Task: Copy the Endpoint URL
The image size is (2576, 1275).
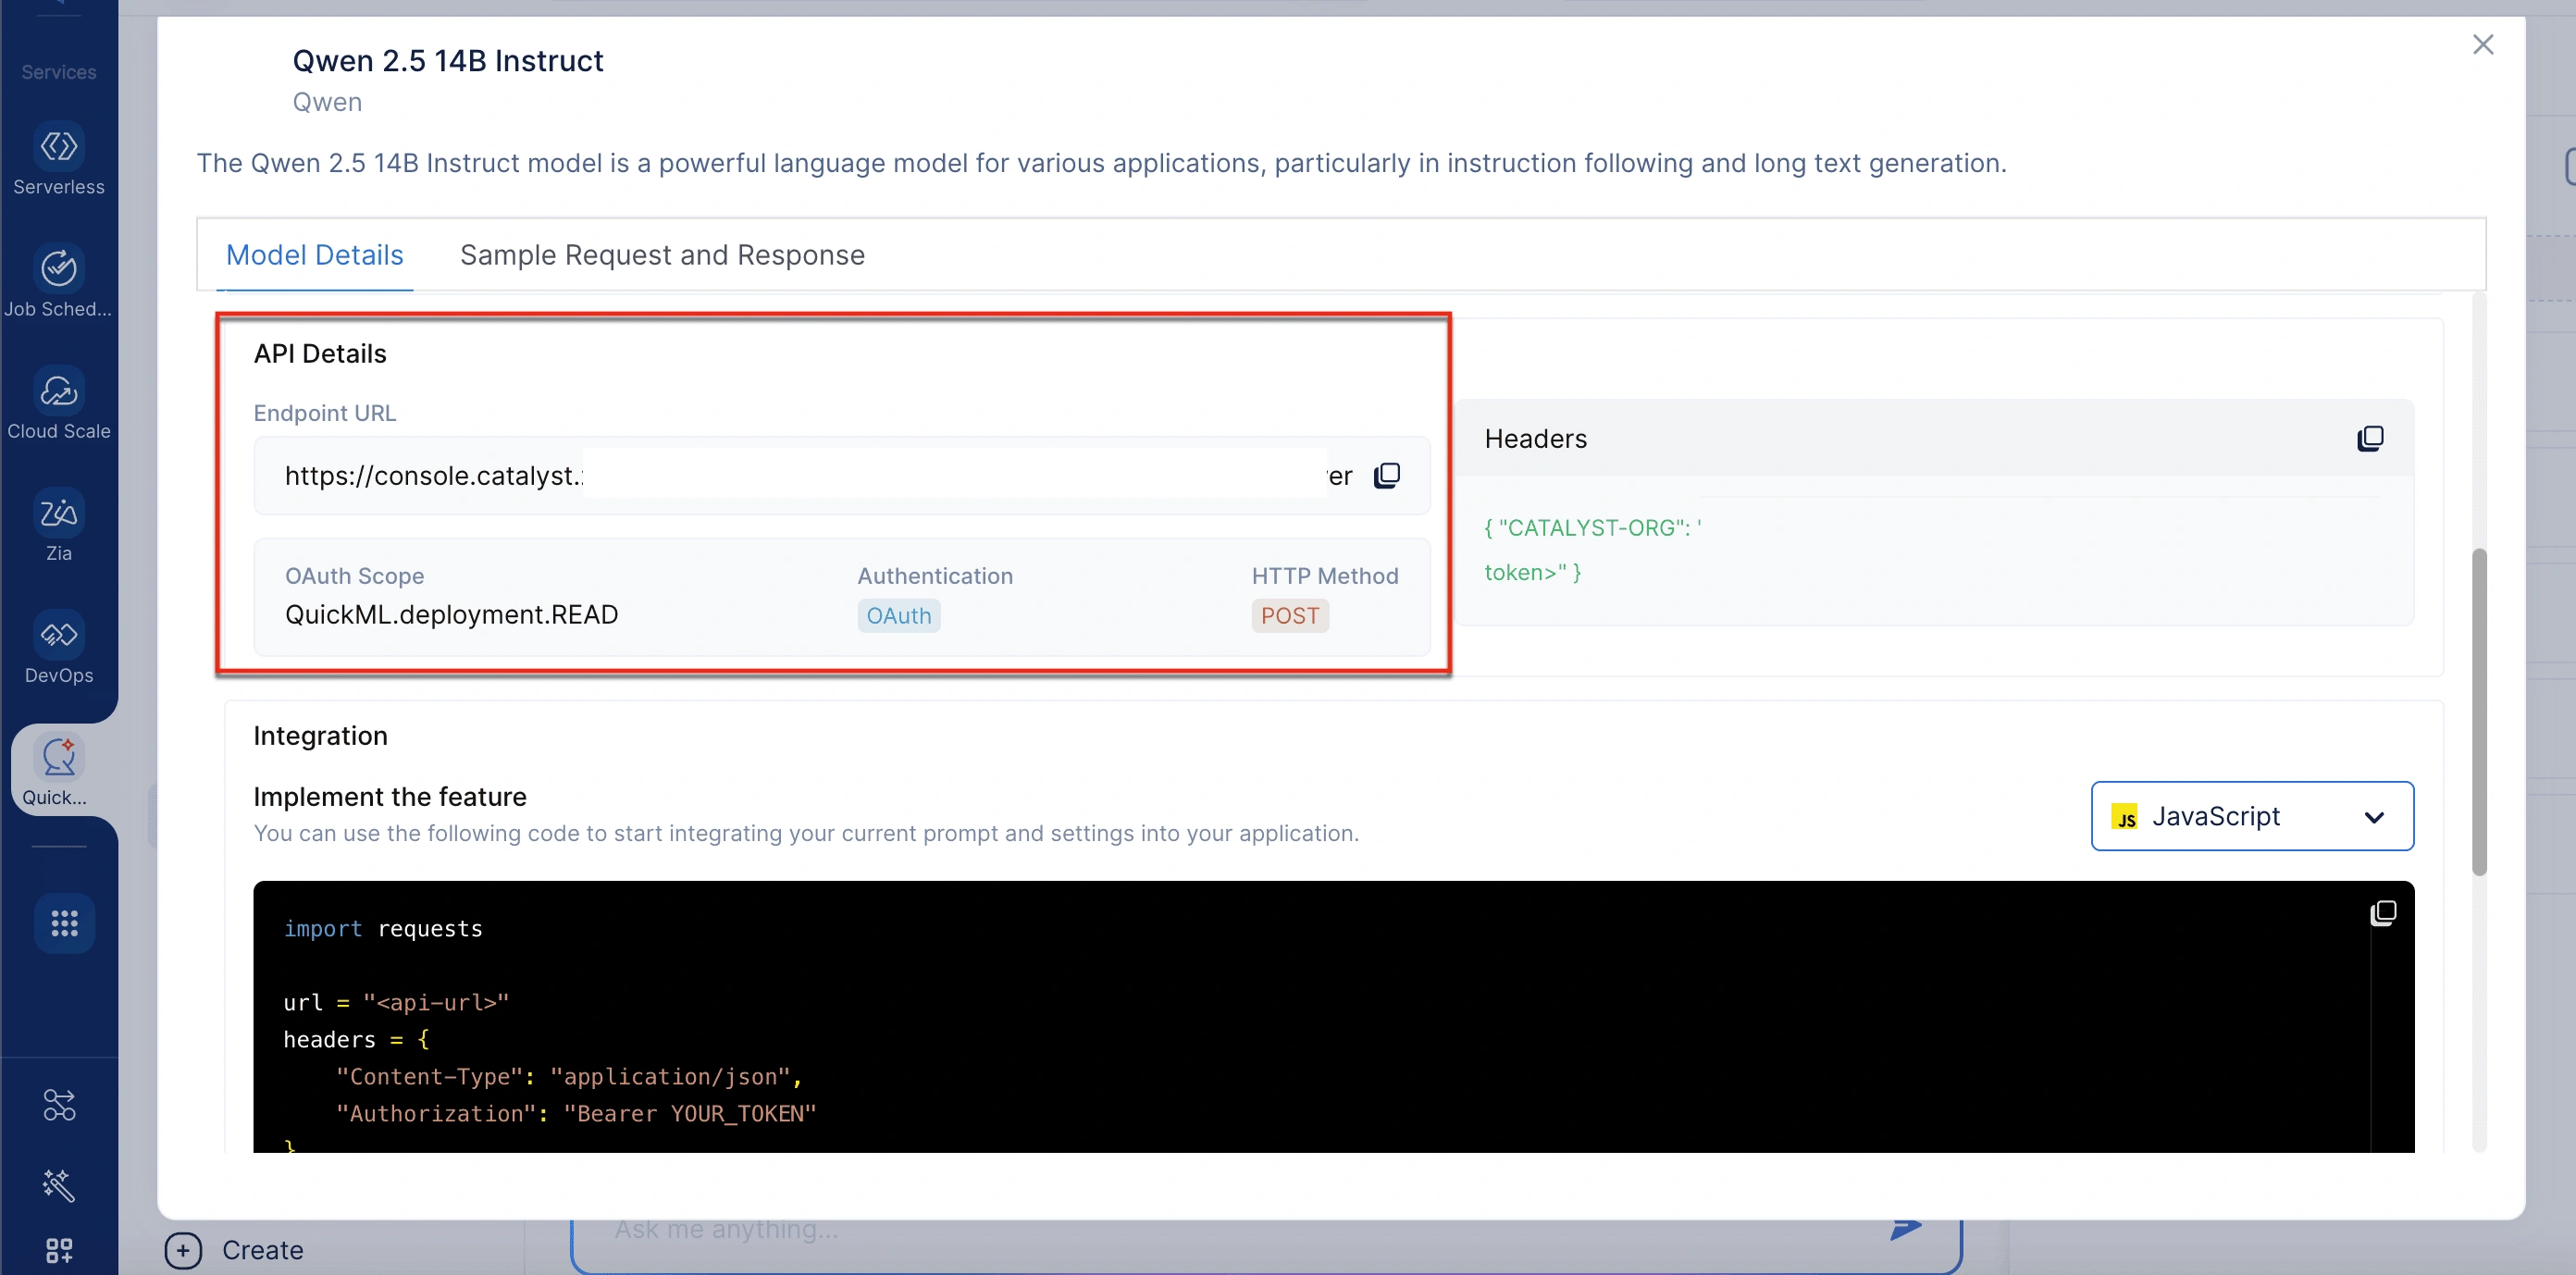Action: 1387,476
